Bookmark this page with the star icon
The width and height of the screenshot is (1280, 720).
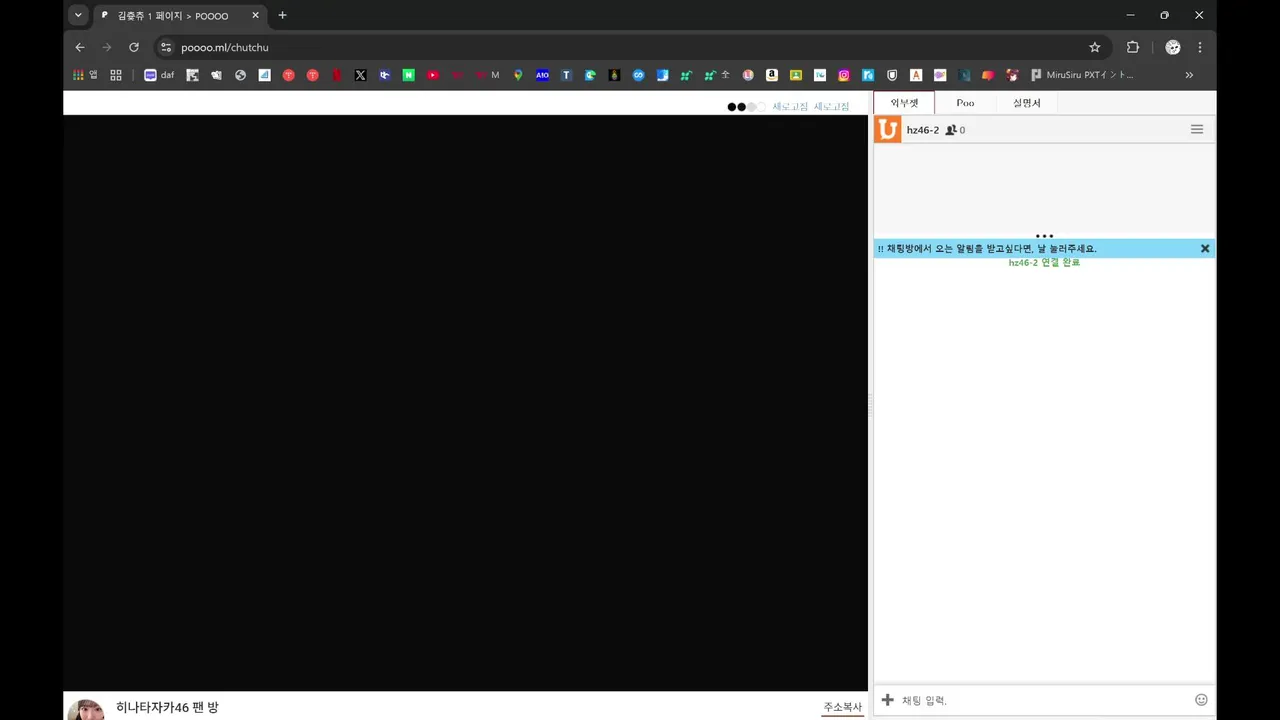click(1095, 47)
